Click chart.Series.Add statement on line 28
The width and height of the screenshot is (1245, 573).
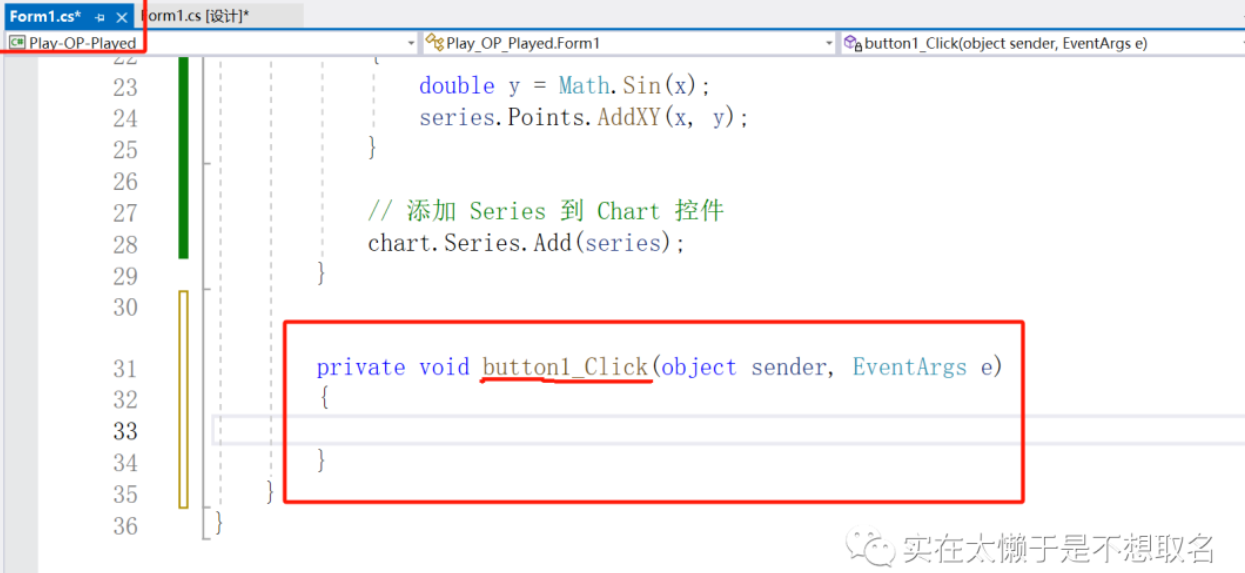point(526,243)
